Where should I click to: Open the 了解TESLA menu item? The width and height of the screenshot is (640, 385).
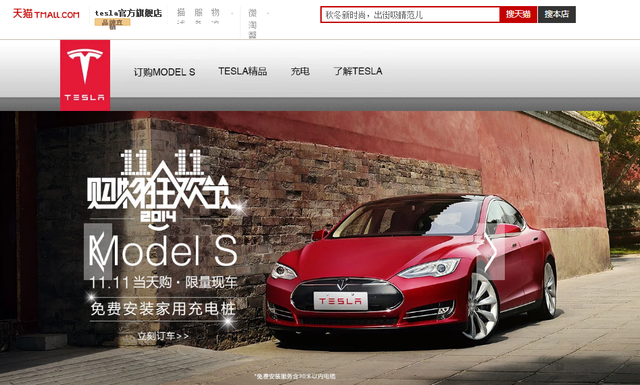click(x=358, y=71)
